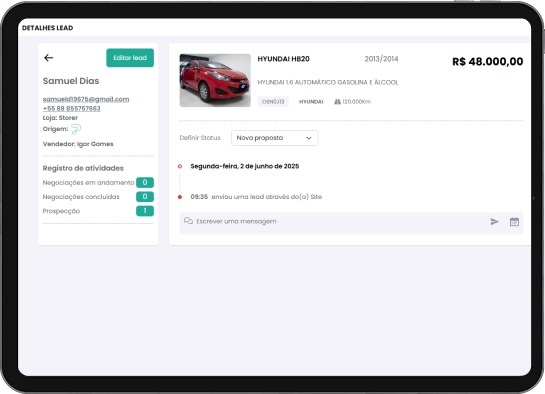Click the Origem source logo icon

(x=76, y=129)
